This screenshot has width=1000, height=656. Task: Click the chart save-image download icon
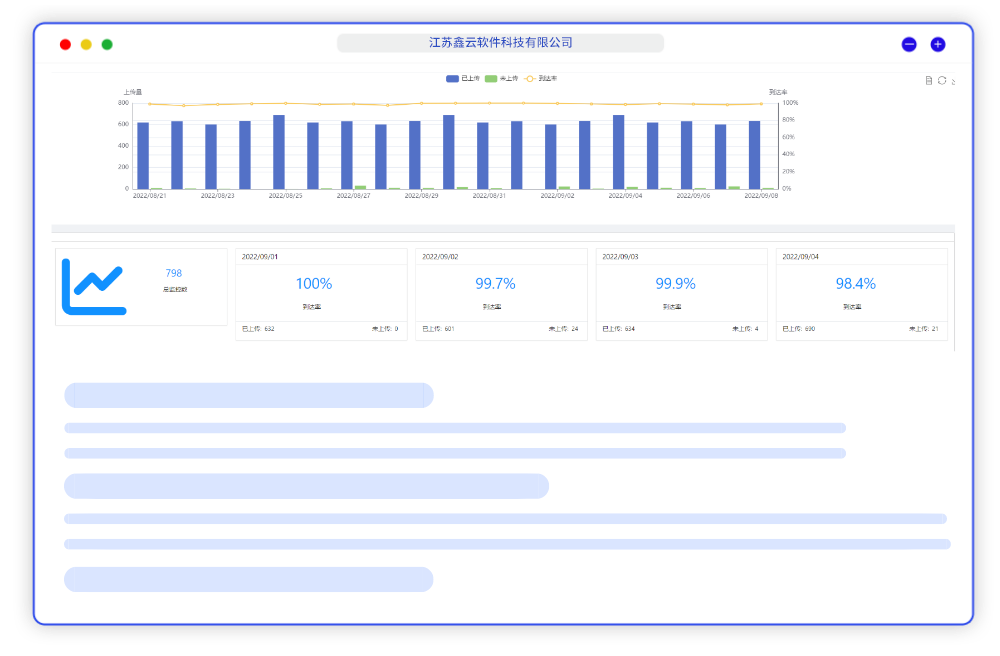coord(953,81)
